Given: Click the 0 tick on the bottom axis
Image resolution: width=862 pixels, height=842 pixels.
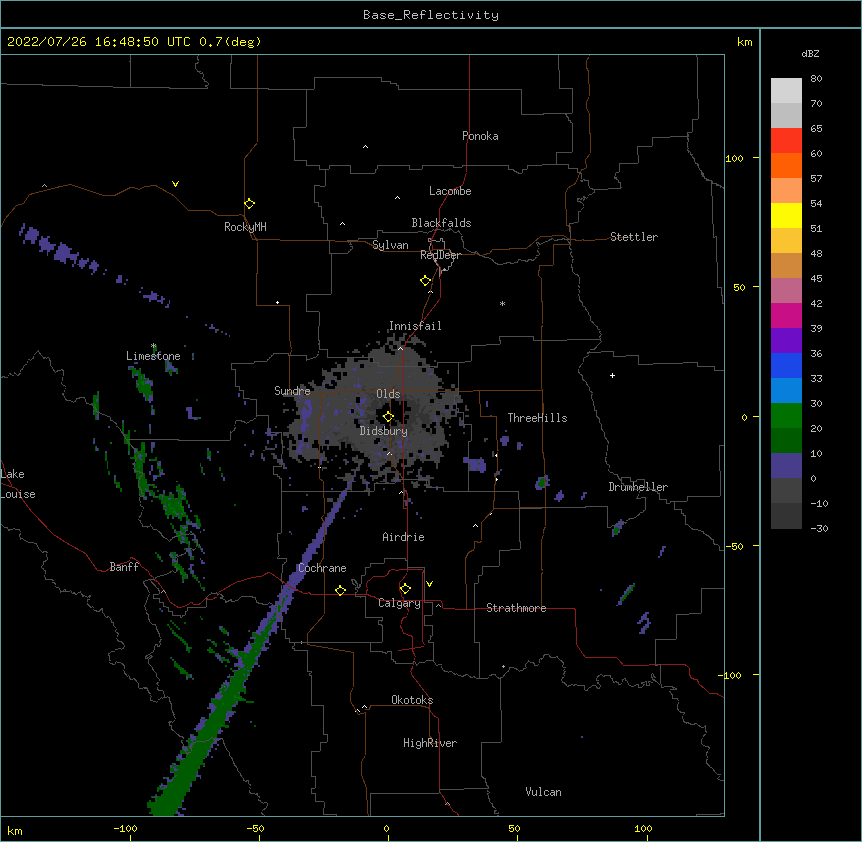Looking at the screenshot, I should point(386,828).
